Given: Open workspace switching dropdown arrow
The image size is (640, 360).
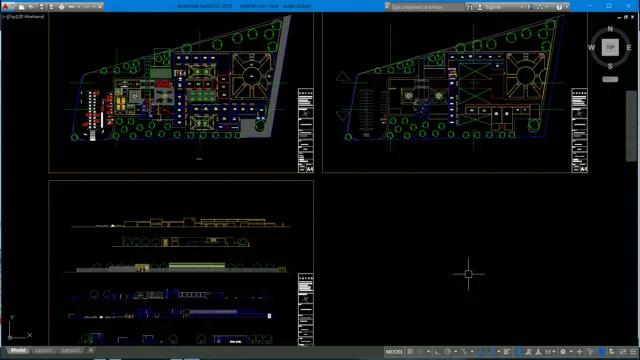Looking at the screenshot, I should [x=571, y=352].
